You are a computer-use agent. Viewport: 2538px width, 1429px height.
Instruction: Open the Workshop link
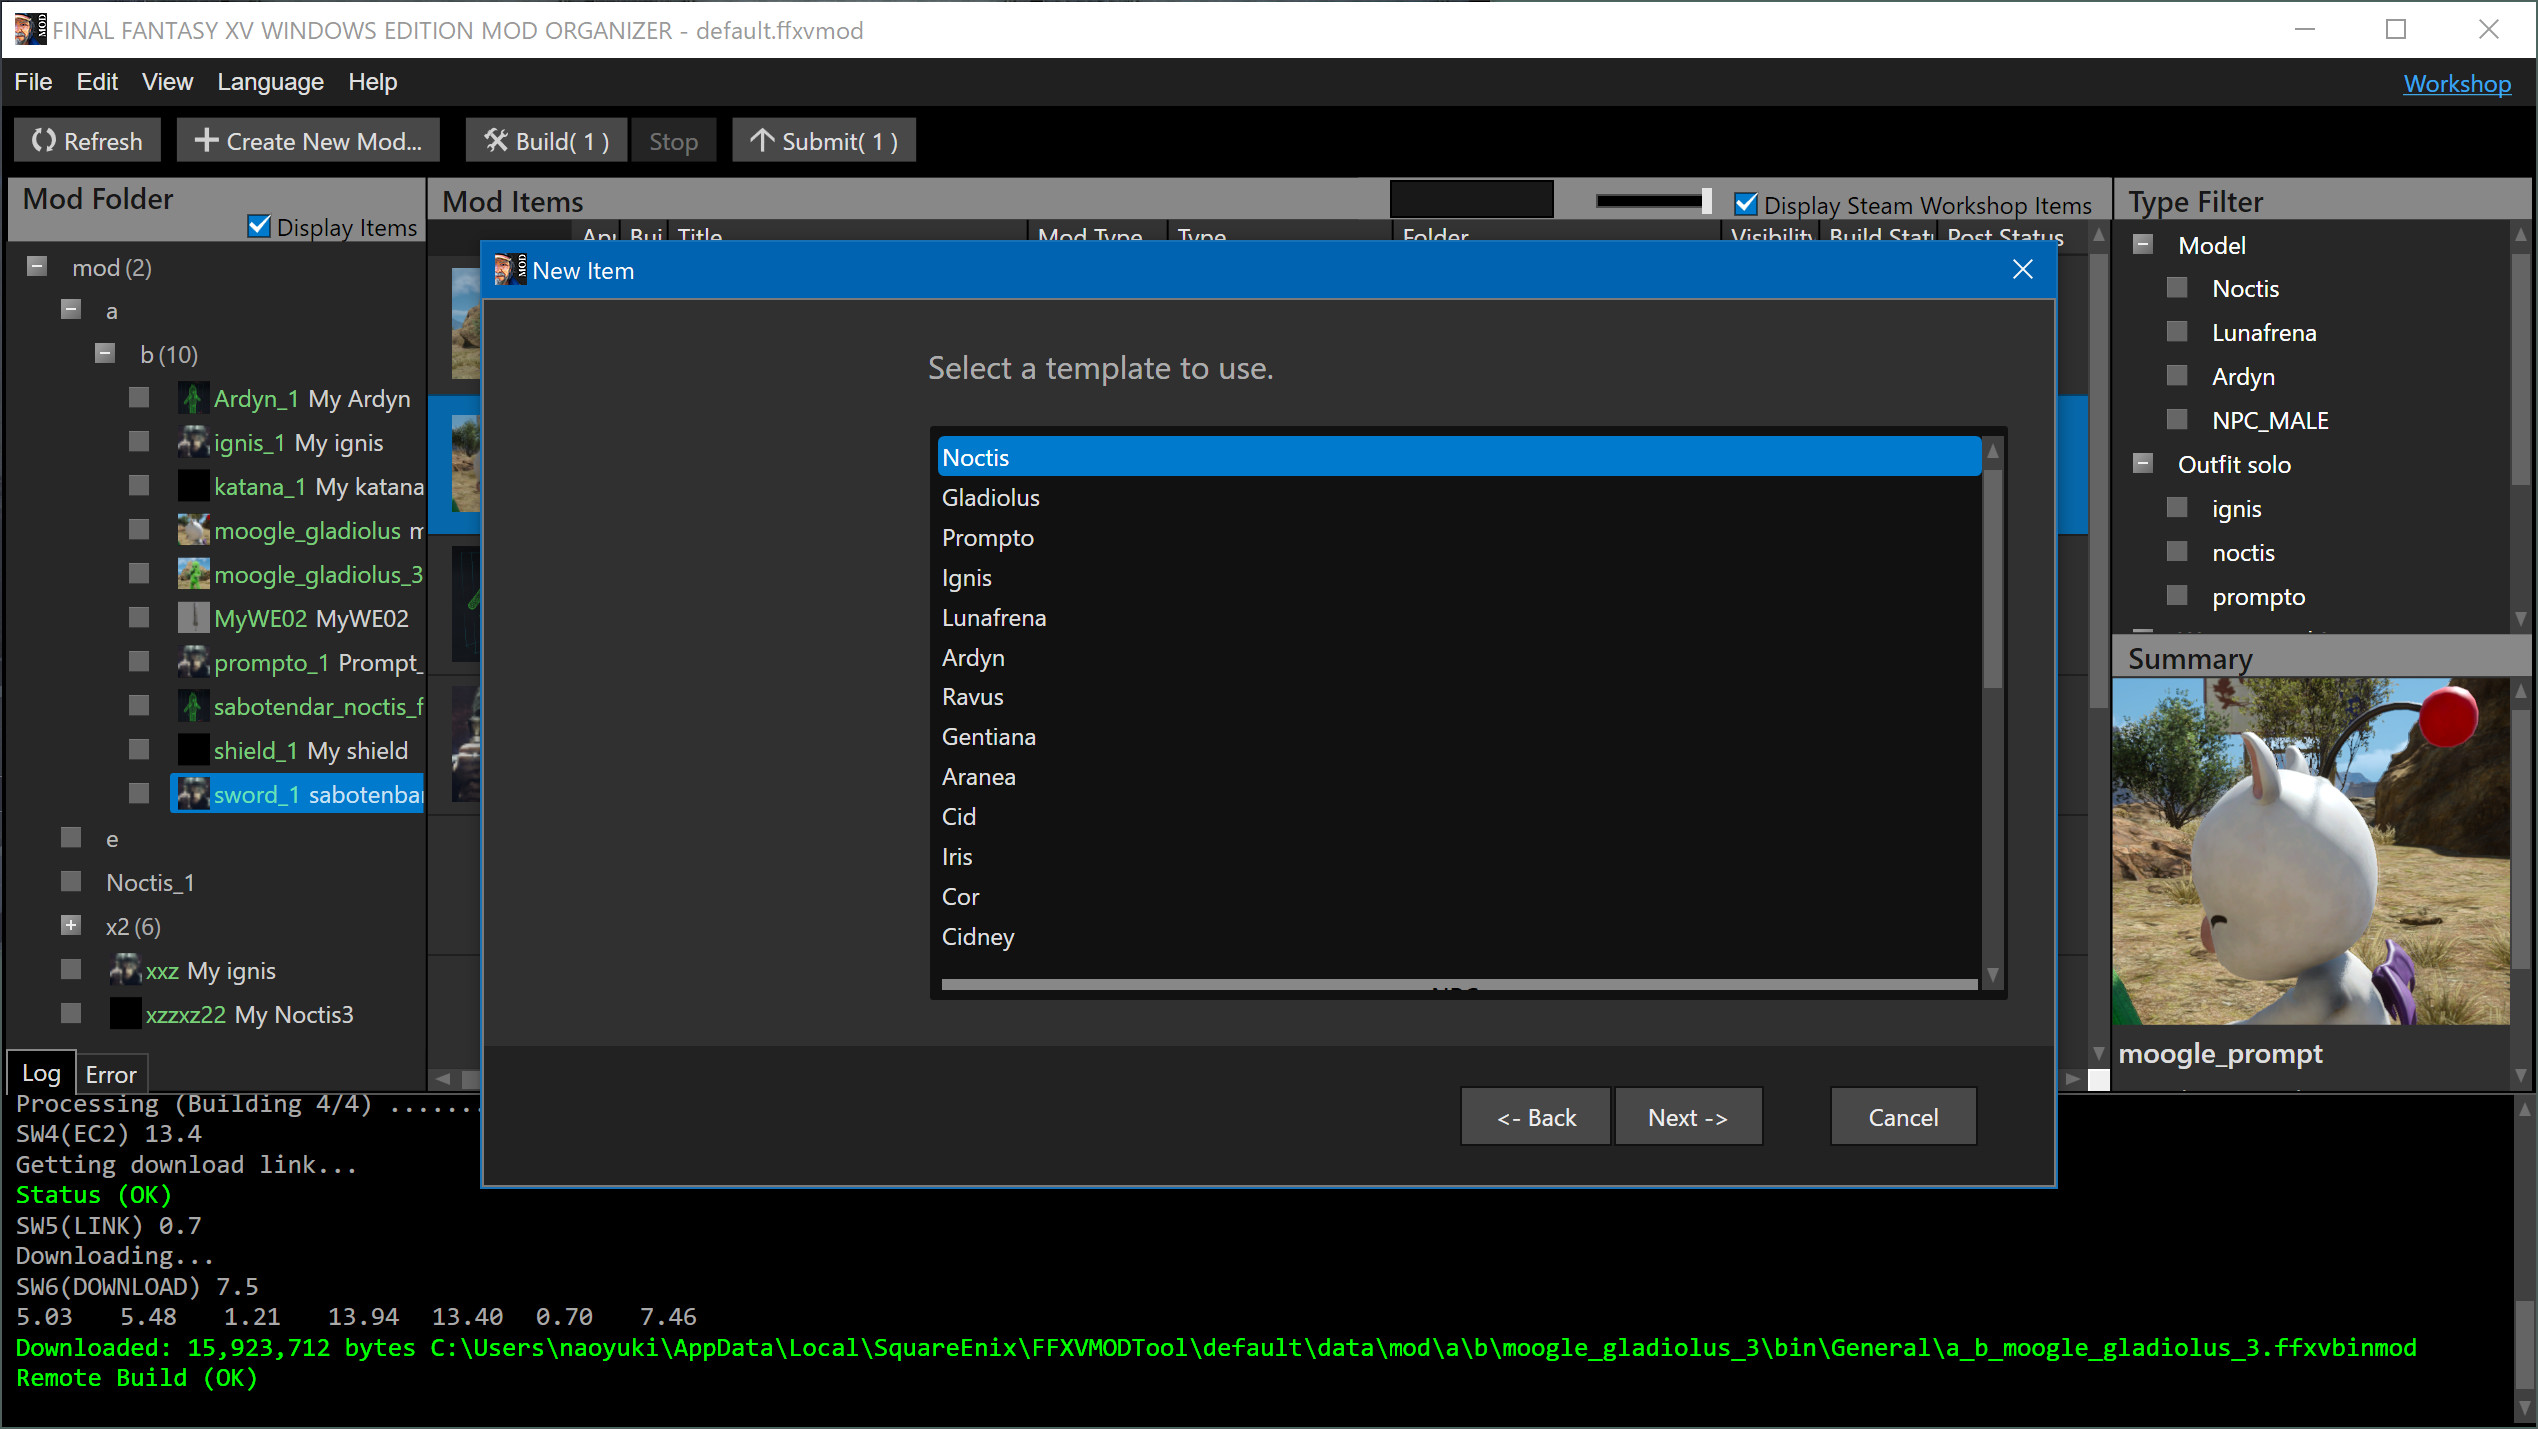click(x=2457, y=84)
